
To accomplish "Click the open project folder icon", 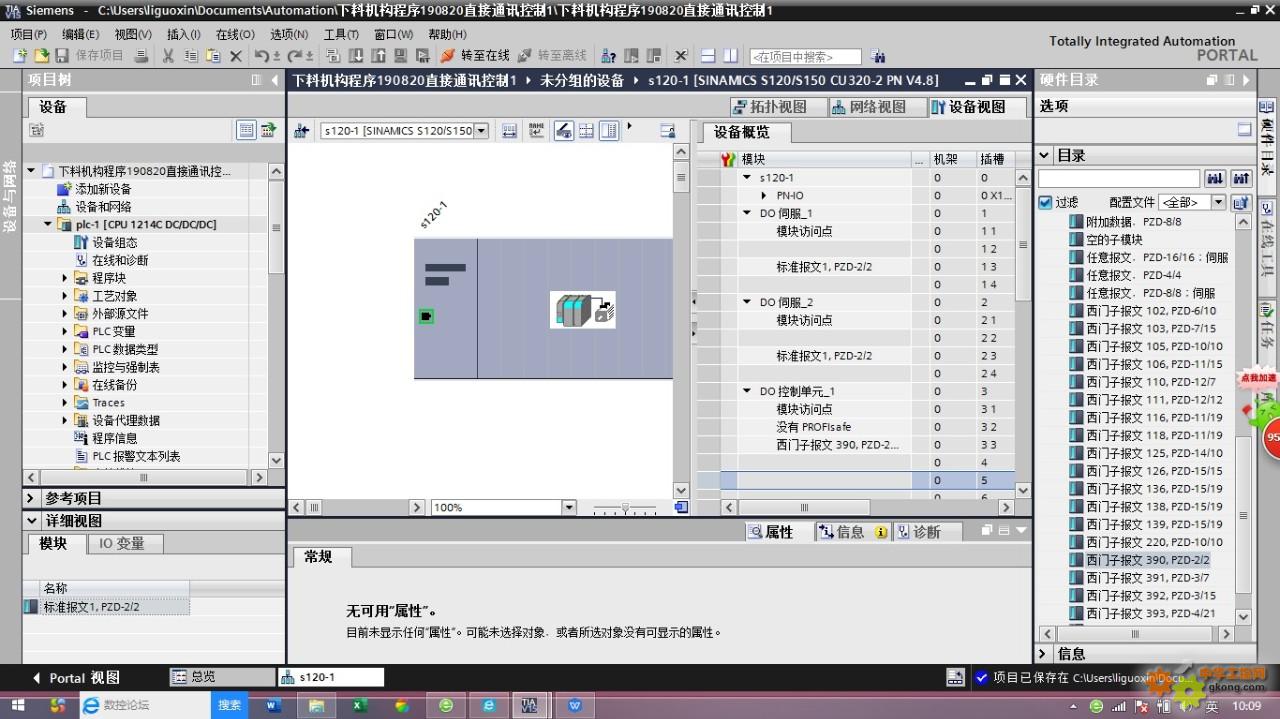I will 41,55.
